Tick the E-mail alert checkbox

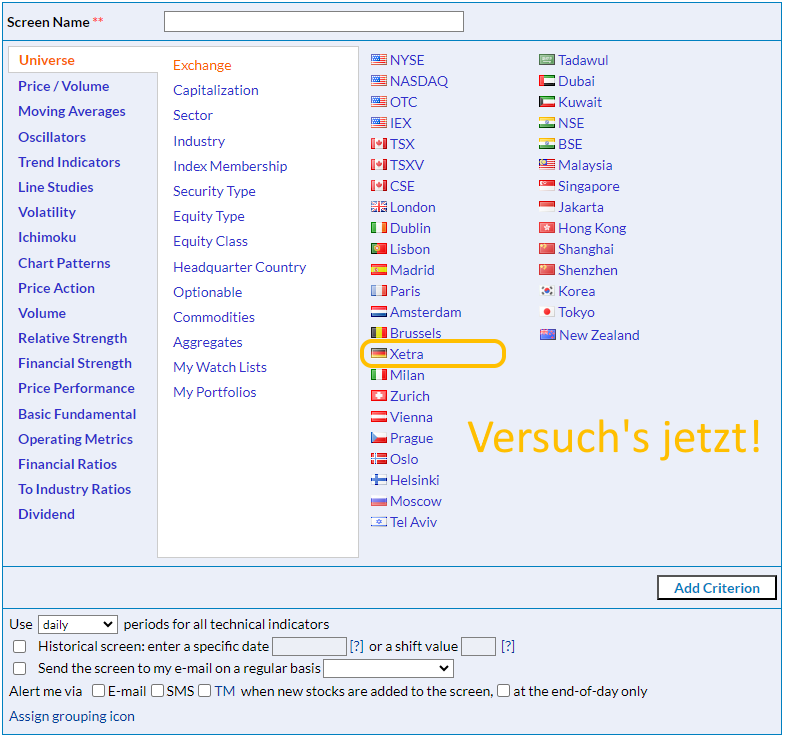coord(99,691)
